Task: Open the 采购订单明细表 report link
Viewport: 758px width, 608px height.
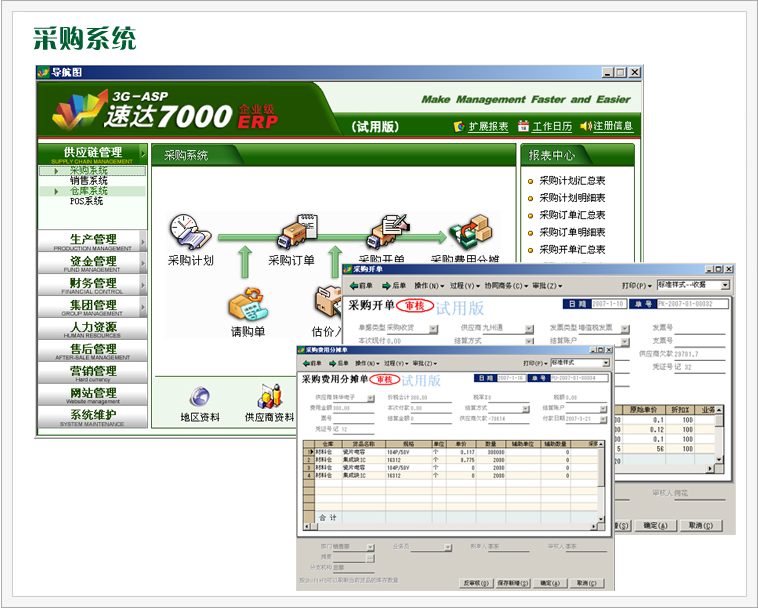Action: pos(572,232)
